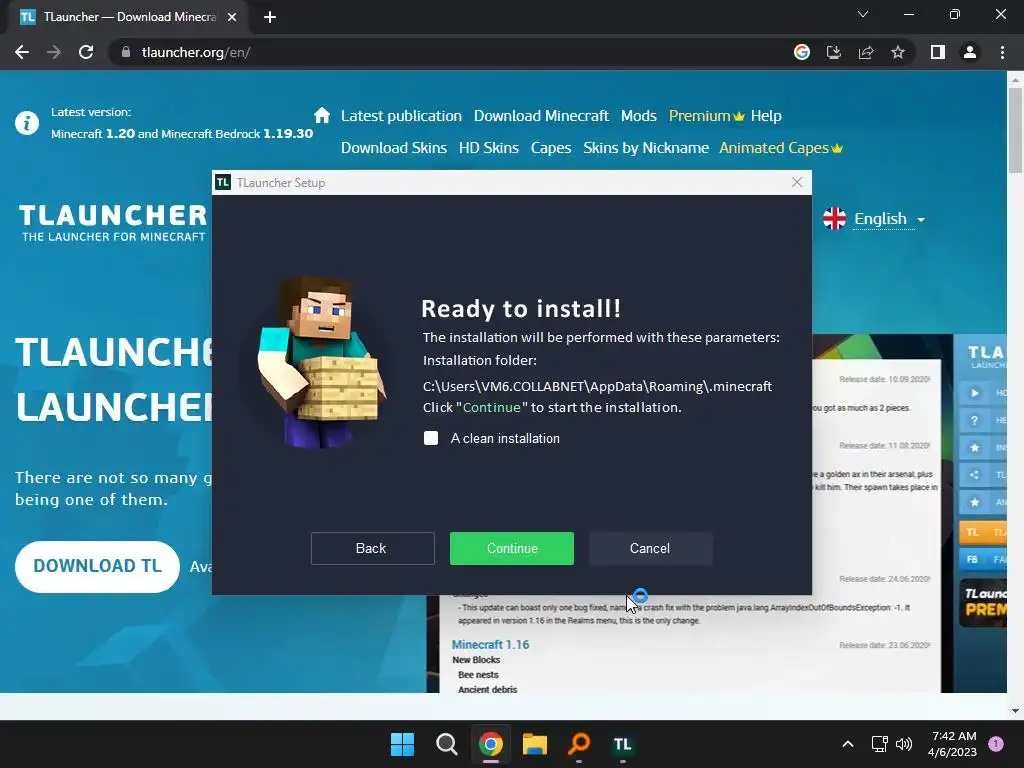Open the Help page
Screen dimensions: 1024x768
pos(765,116)
